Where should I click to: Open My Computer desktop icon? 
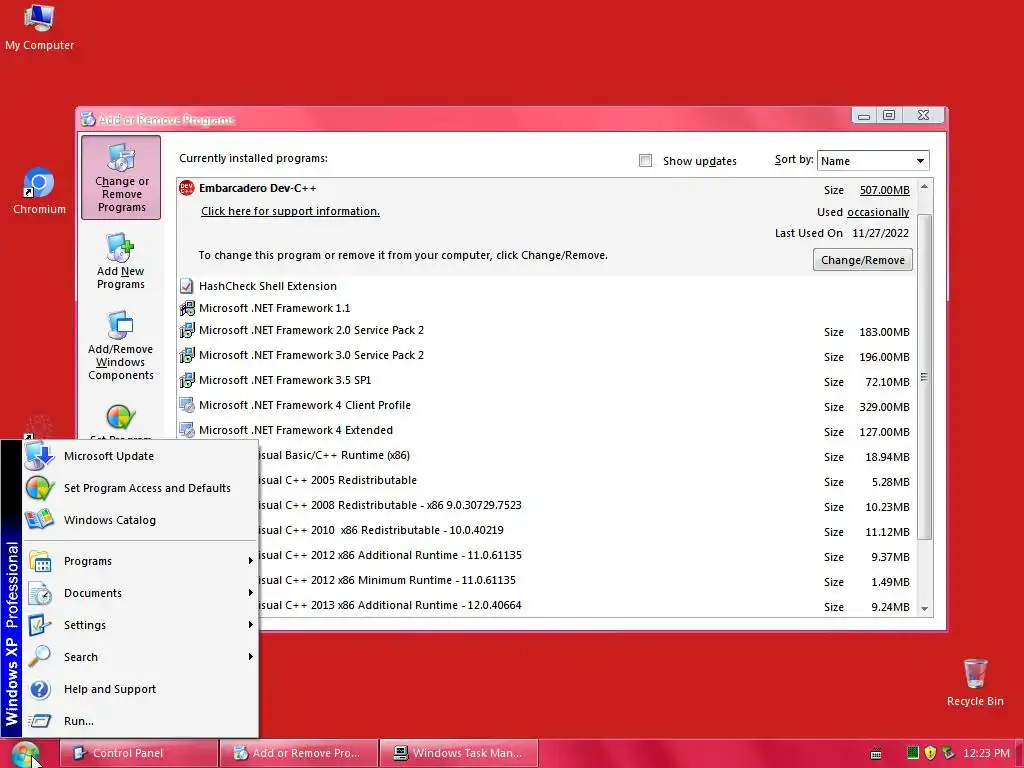(x=39, y=27)
